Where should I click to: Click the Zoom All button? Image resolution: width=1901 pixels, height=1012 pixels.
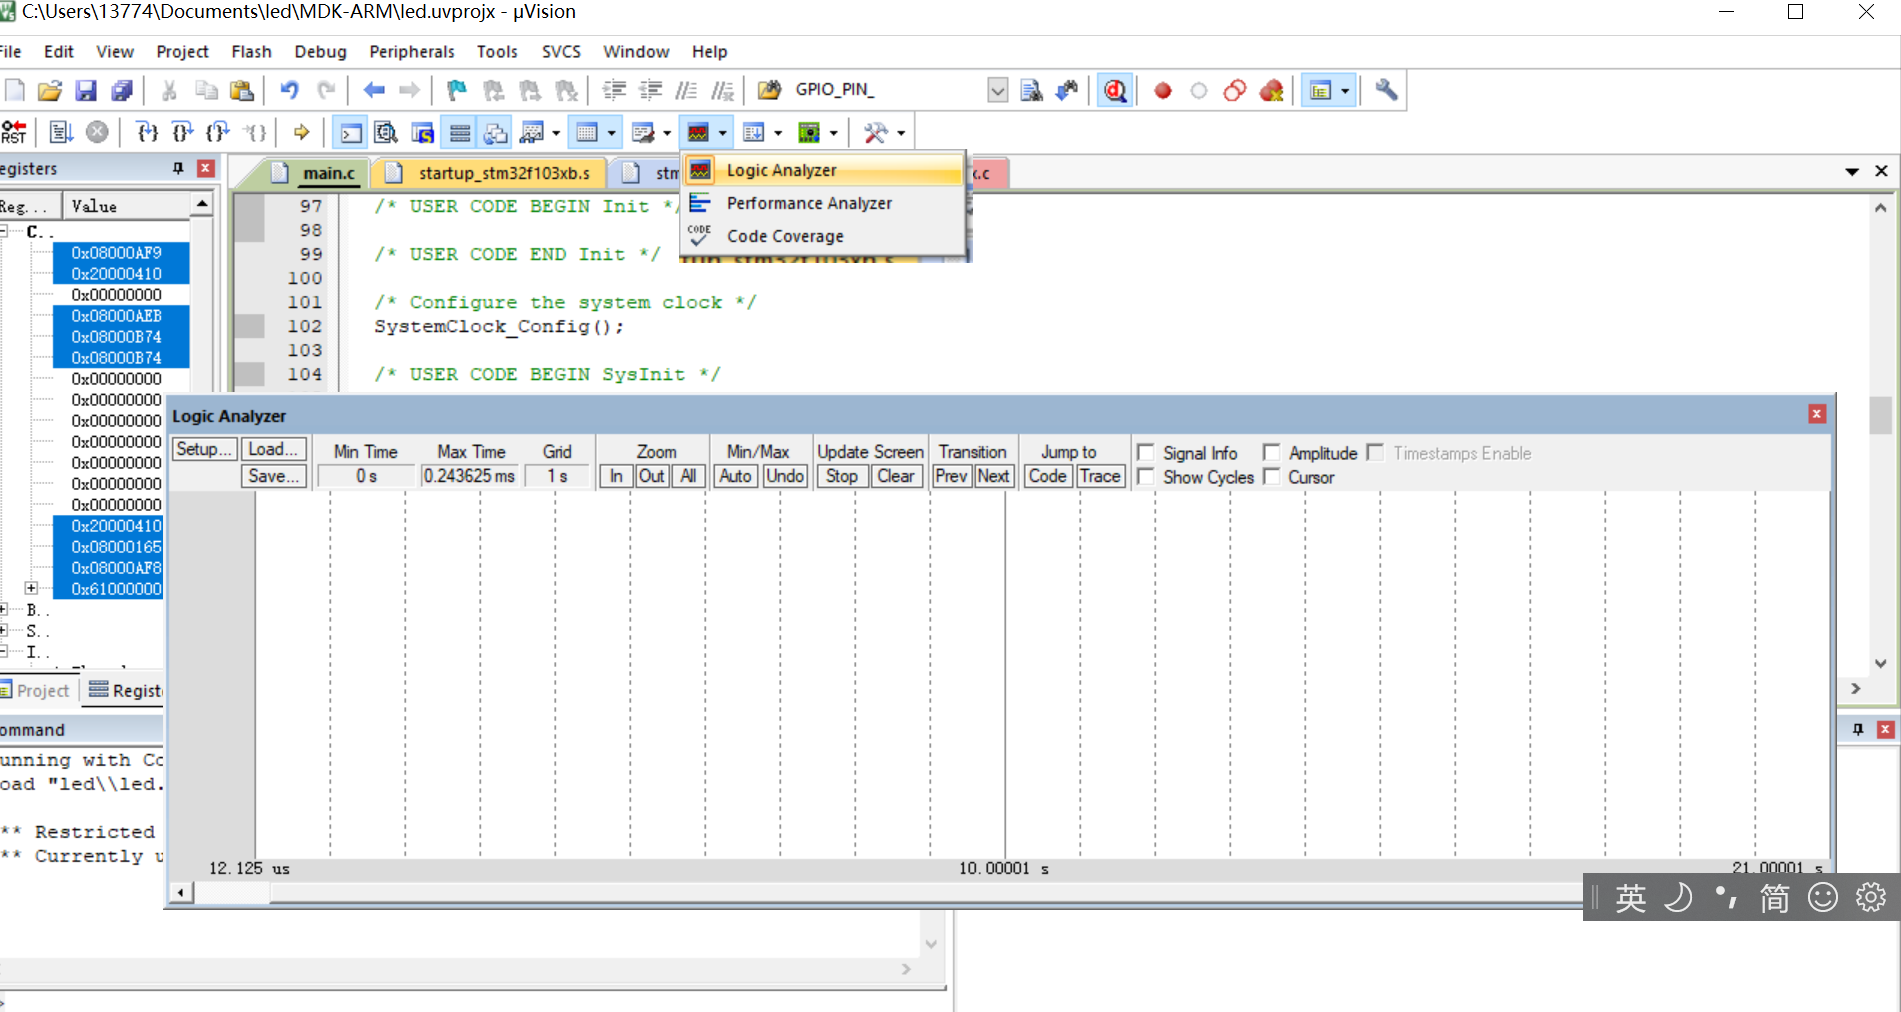tap(688, 476)
